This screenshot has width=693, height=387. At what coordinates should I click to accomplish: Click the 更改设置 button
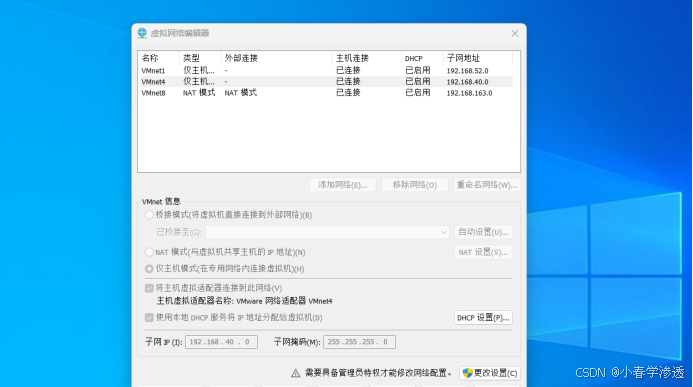click(490, 373)
